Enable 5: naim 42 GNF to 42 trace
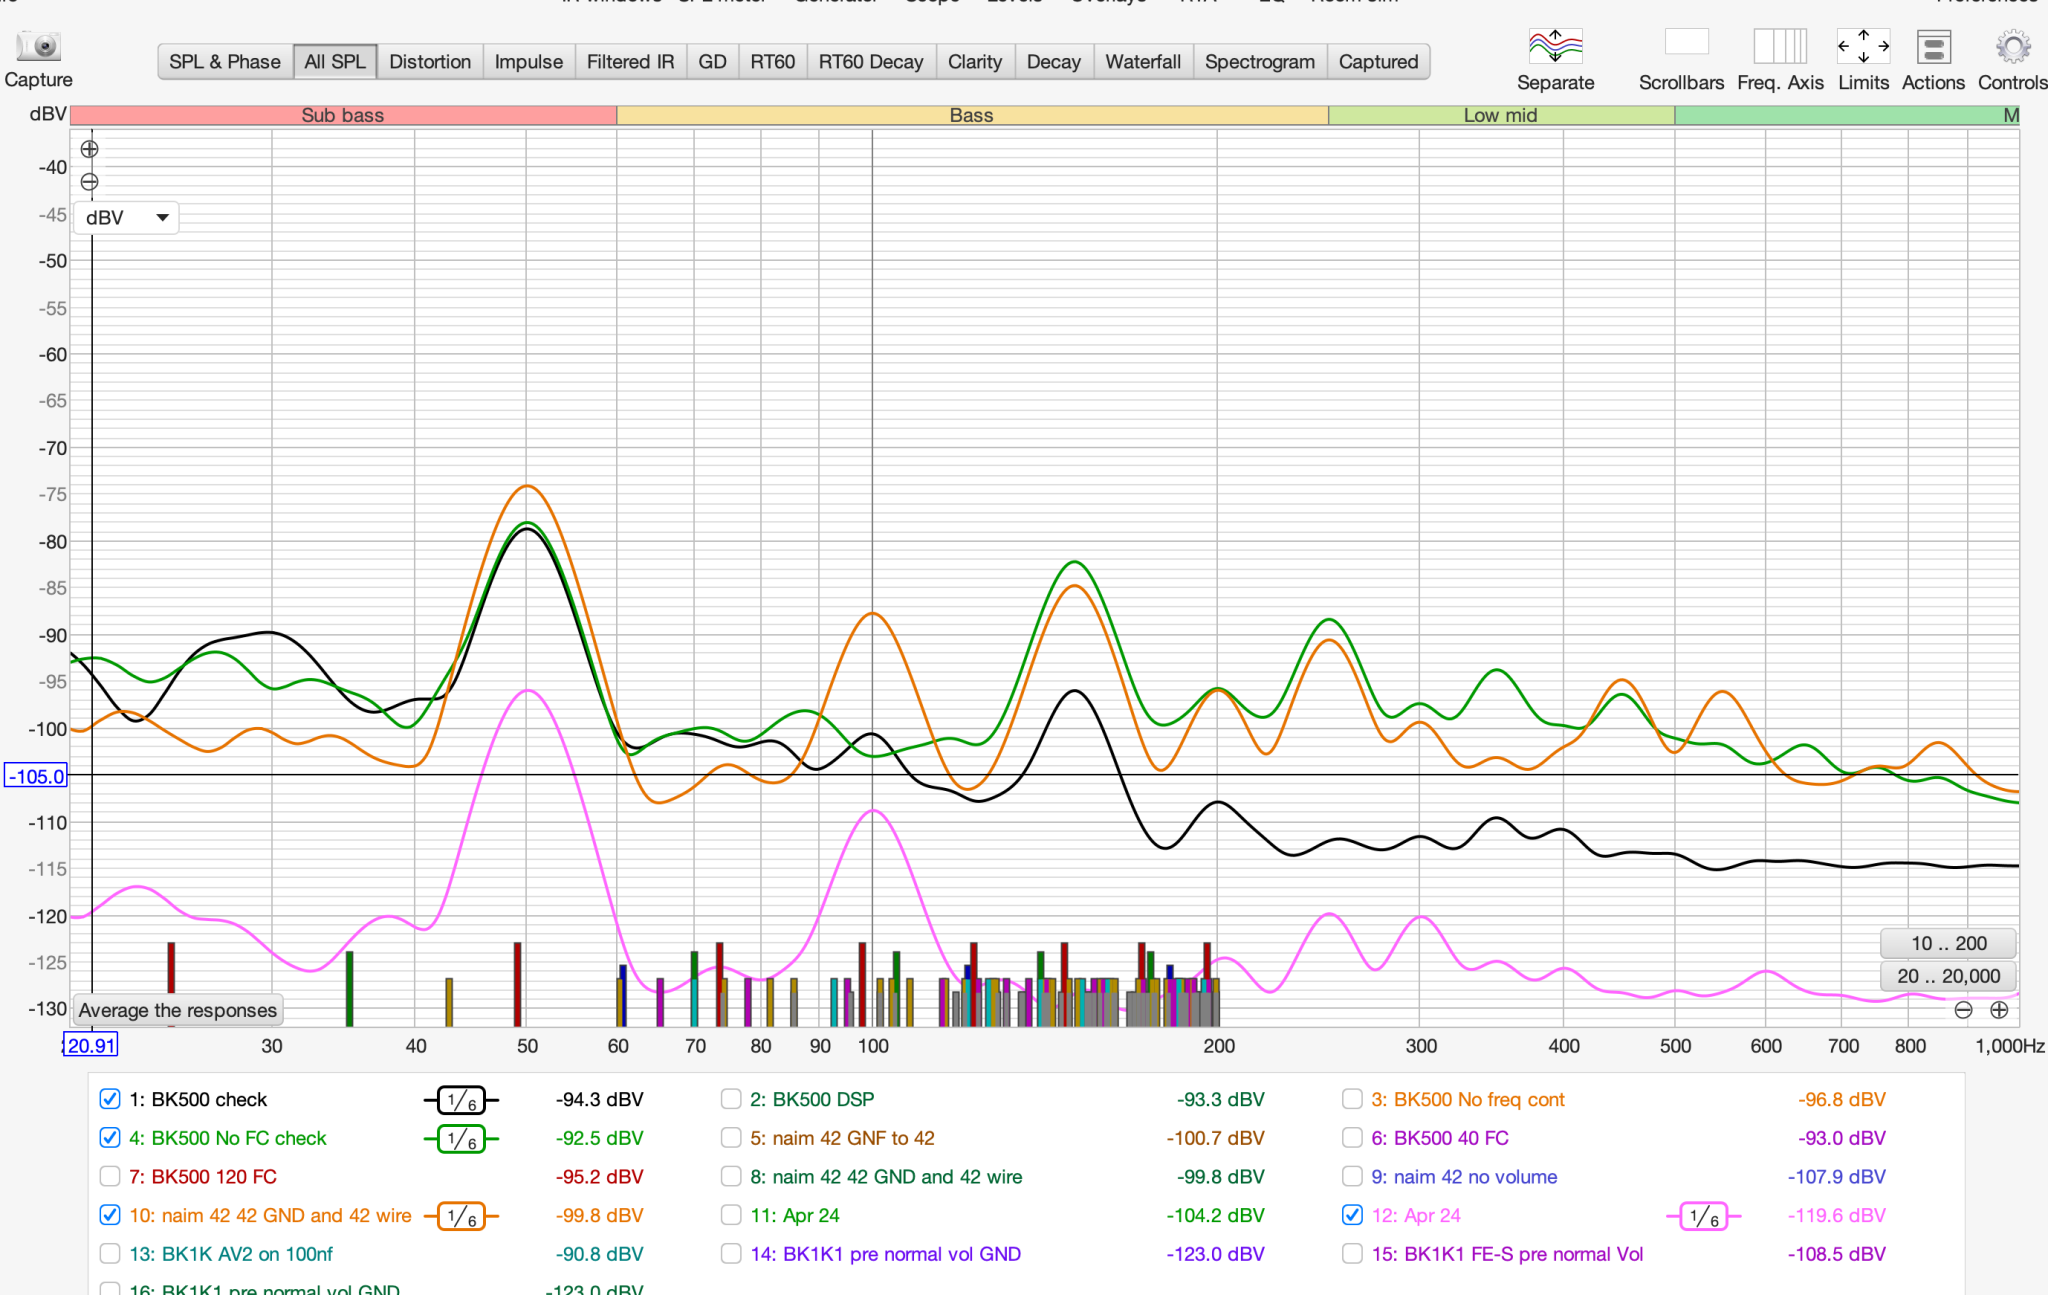Screen dimensions: 2048x1295 click(x=731, y=1138)
